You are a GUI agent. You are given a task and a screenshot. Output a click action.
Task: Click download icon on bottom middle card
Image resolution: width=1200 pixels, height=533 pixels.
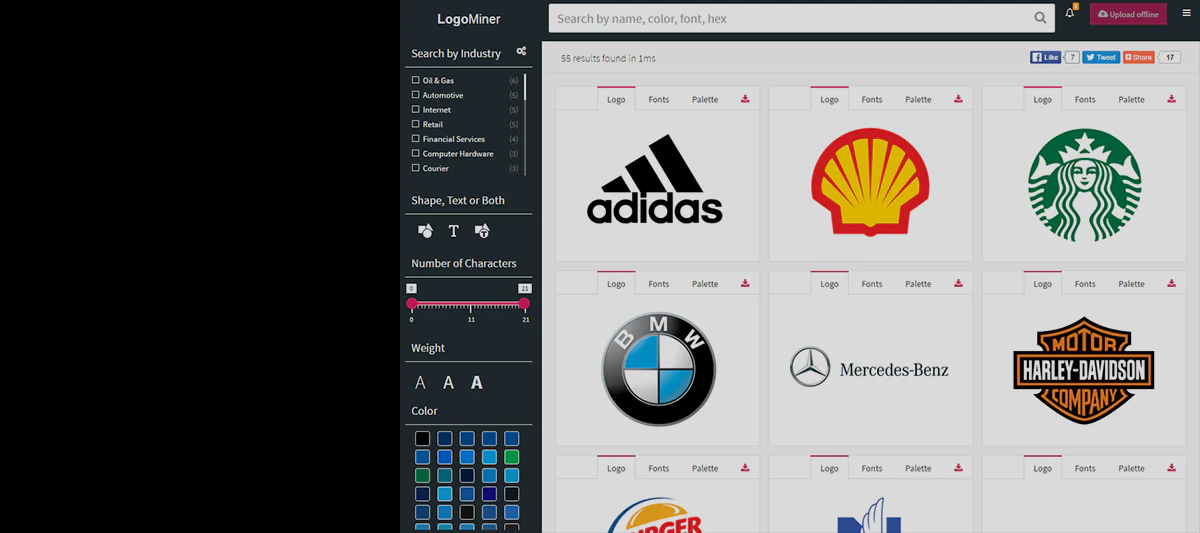pyautogui.click(x=958, y=468)
